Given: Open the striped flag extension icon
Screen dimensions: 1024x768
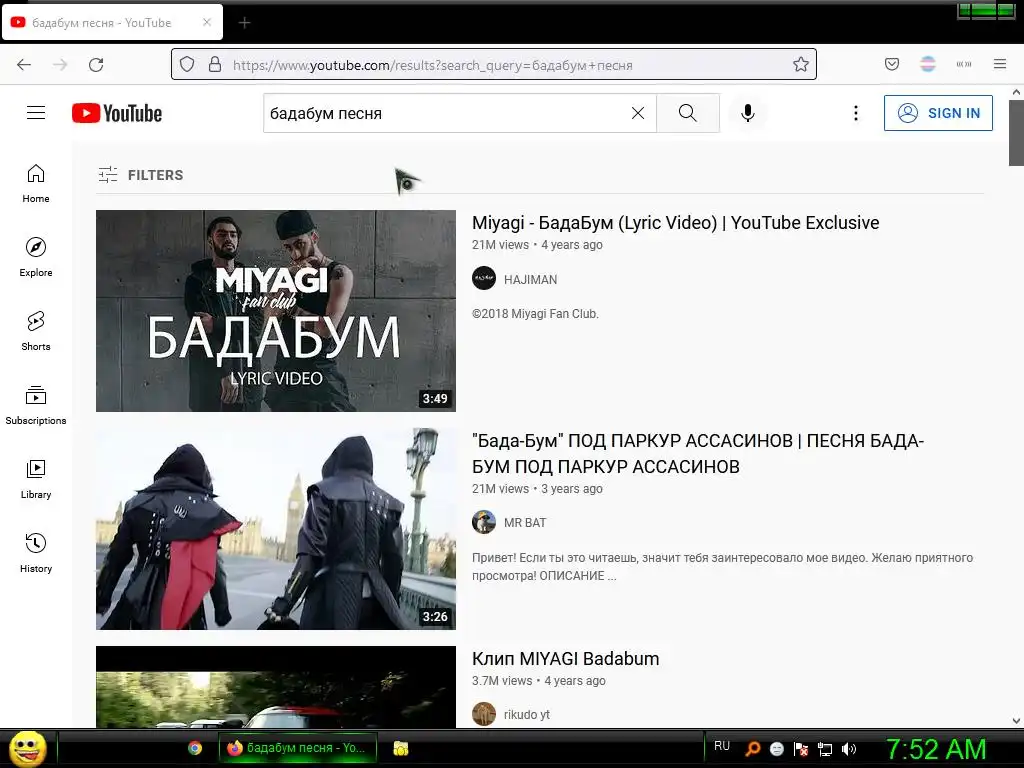Looking at the screenshot, I should tap(928, 64).
